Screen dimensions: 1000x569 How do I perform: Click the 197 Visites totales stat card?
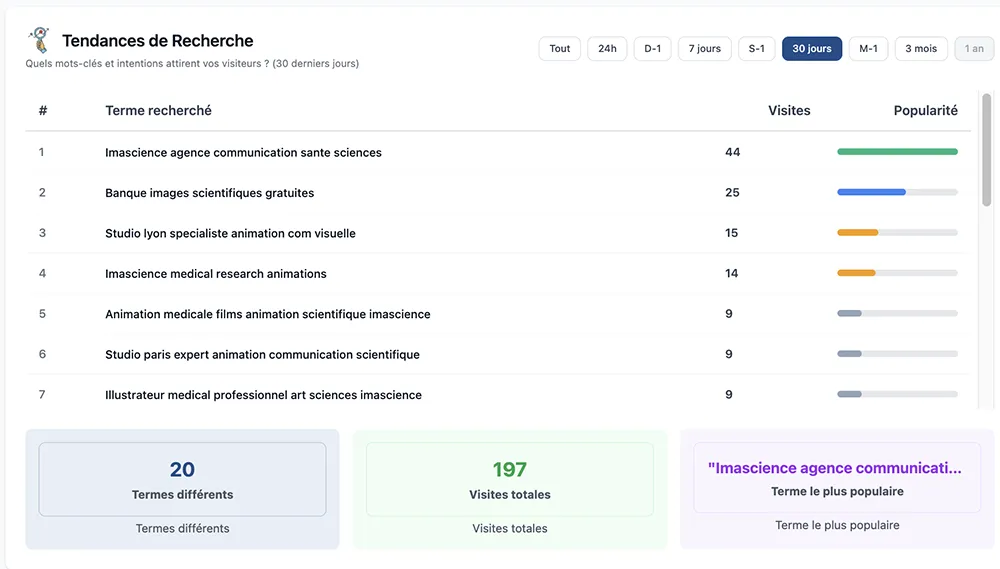tap(510, 489)
